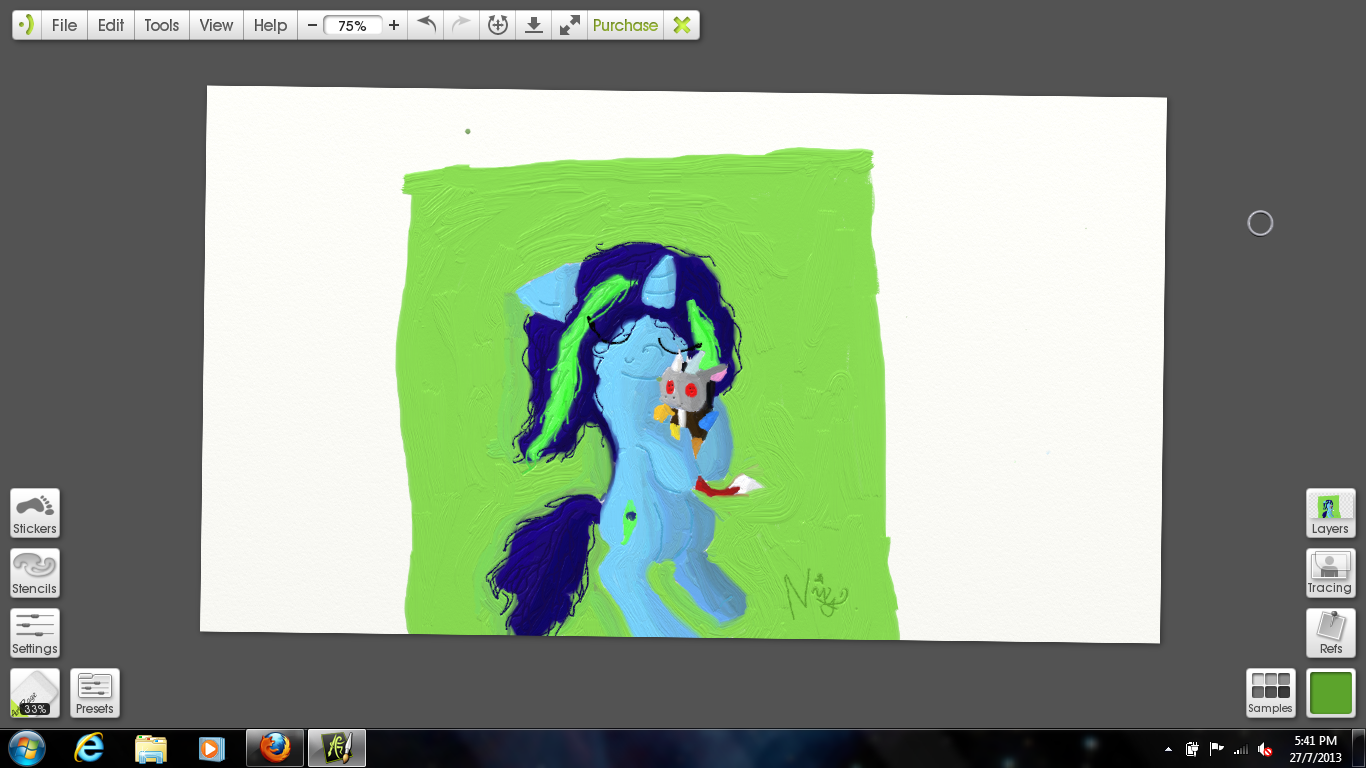The width and height of the screenshot is (1366, 768).
Task: Open the View menu
Action: pyautogui.click(x=216, y=25)
